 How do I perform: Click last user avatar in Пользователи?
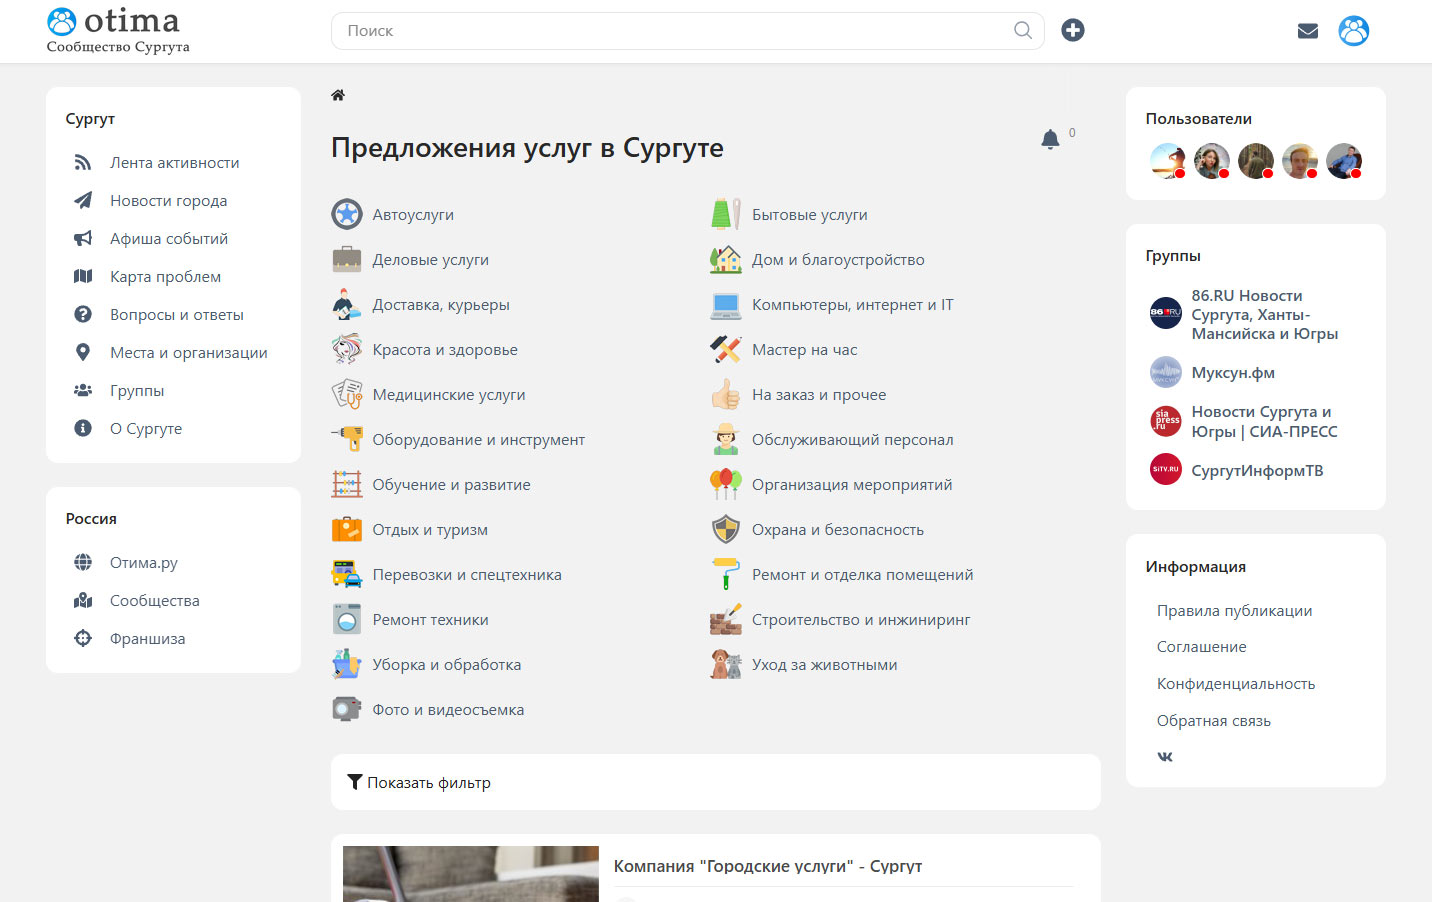coord(1343,160)
